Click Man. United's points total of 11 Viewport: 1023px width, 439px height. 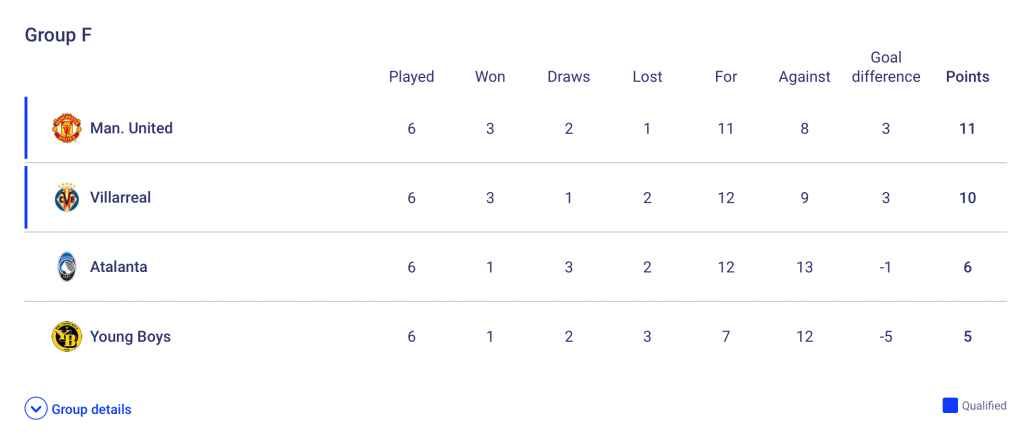[967, 128]
